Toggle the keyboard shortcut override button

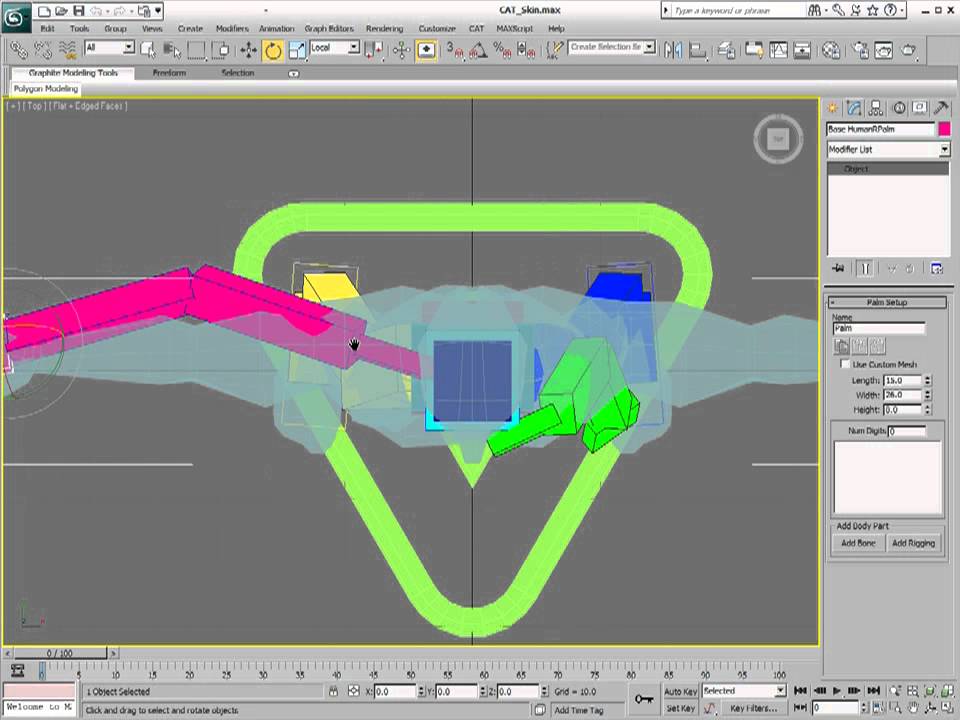point(426,50)
